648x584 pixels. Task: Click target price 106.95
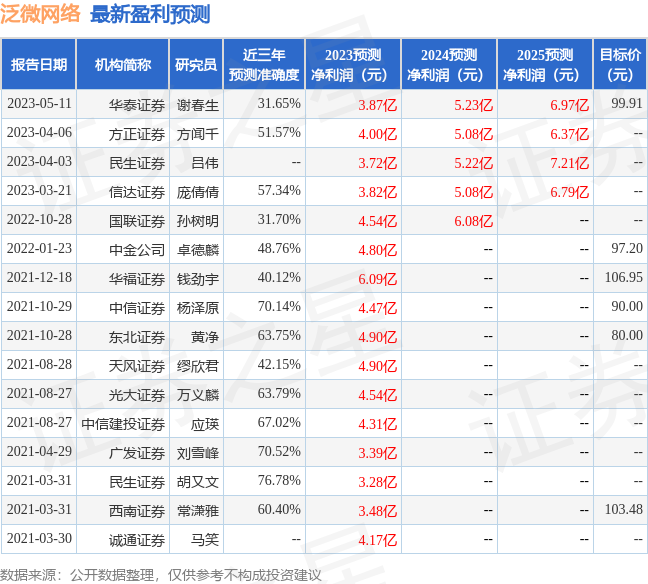click(624, 278)
